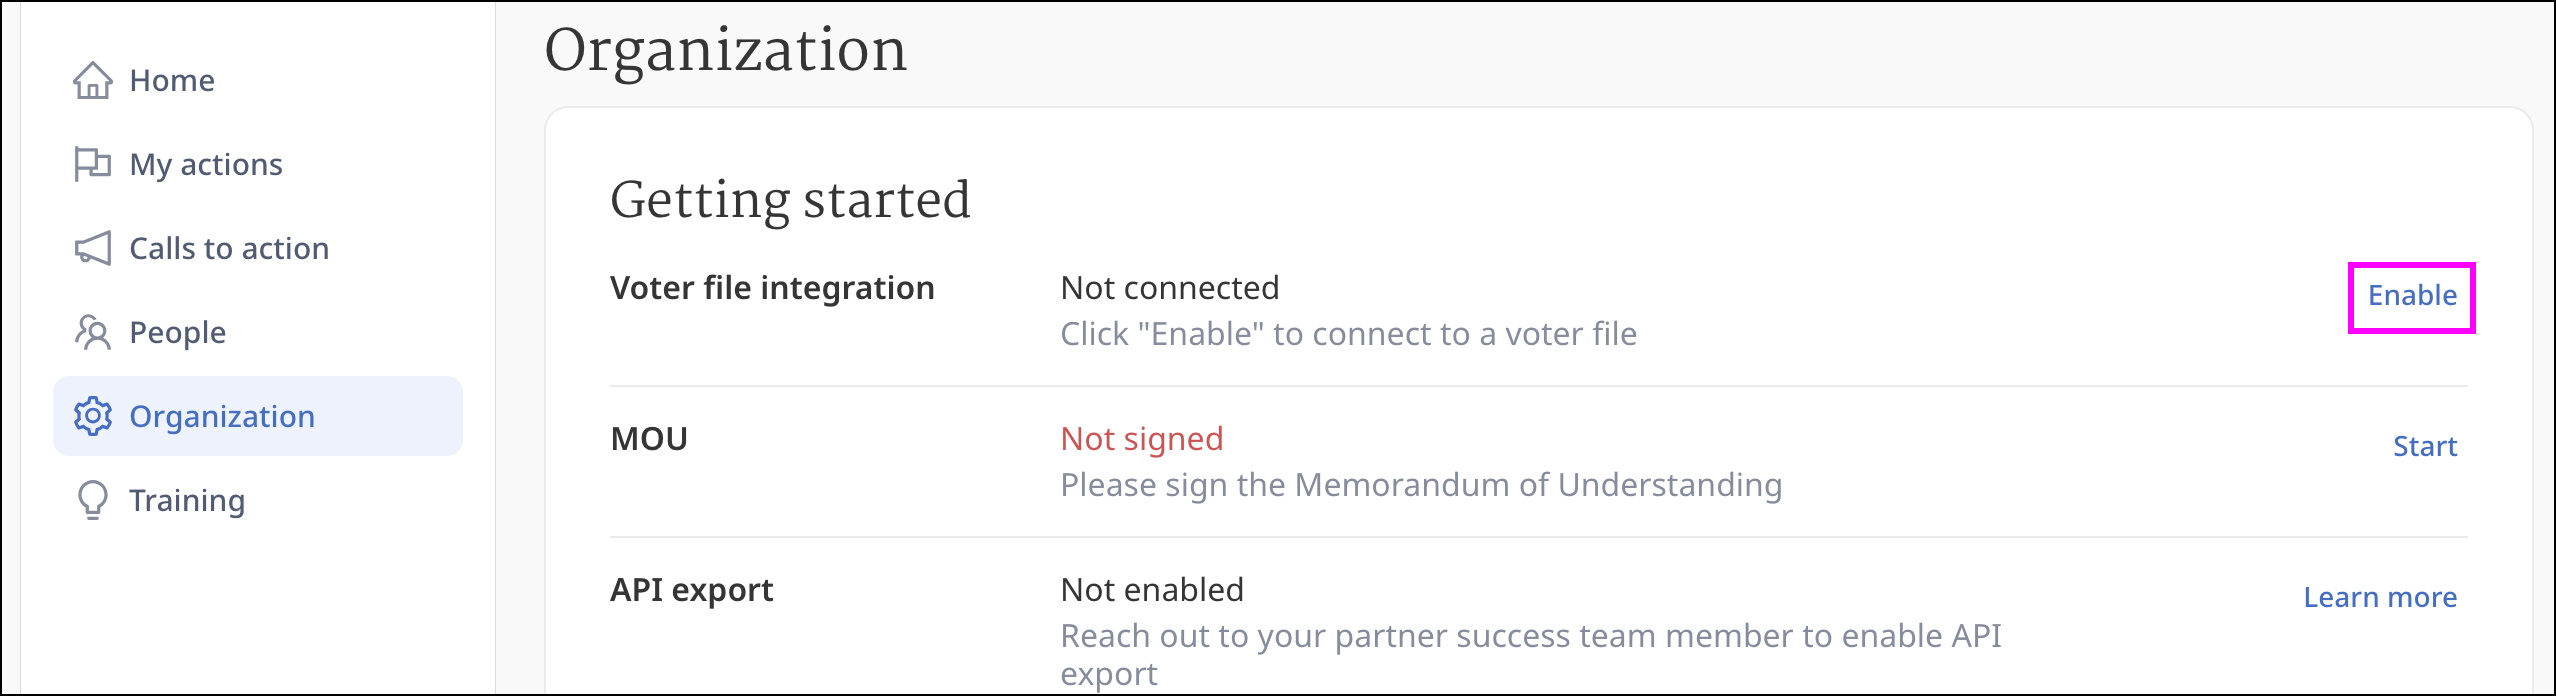Viewport: 2556px width, 696px height.
Task: Click the "Getting started" section heading
Action: [x=790, y=200]
